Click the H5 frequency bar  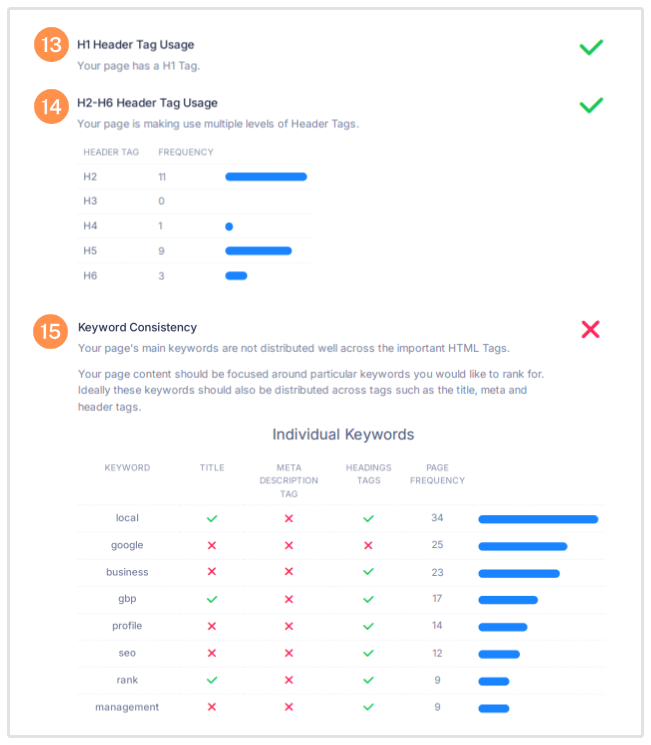pyautogui.click(x=258, y=251)
